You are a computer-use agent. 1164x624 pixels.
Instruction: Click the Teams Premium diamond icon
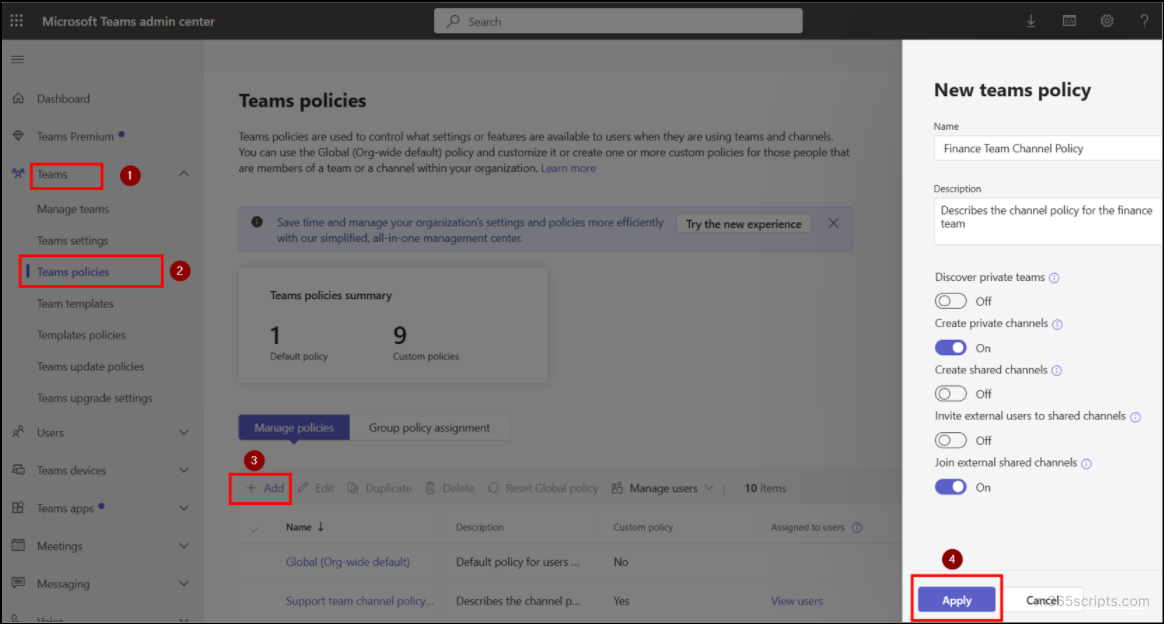pyautogui.click(x=19, y=136)
